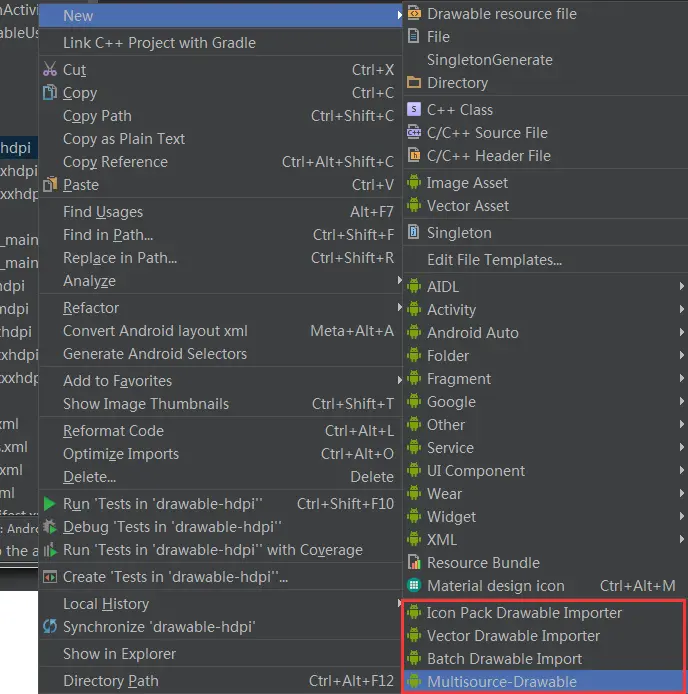Click the Synchronize refresh icon

tap(50, 626)
